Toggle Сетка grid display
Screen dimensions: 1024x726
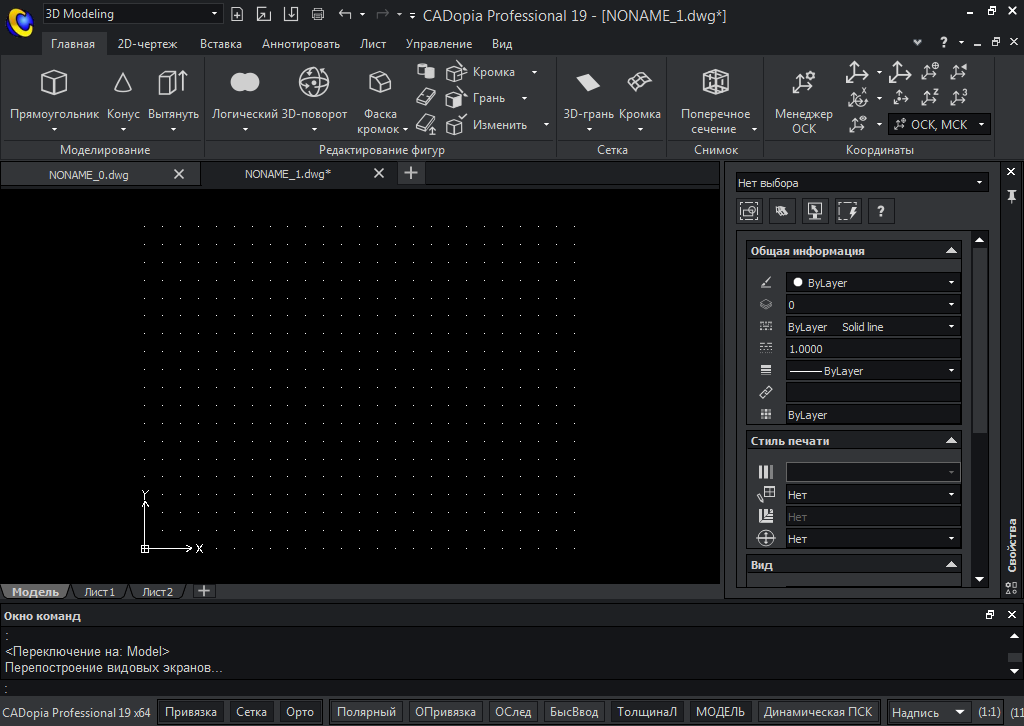pos(251,712)
